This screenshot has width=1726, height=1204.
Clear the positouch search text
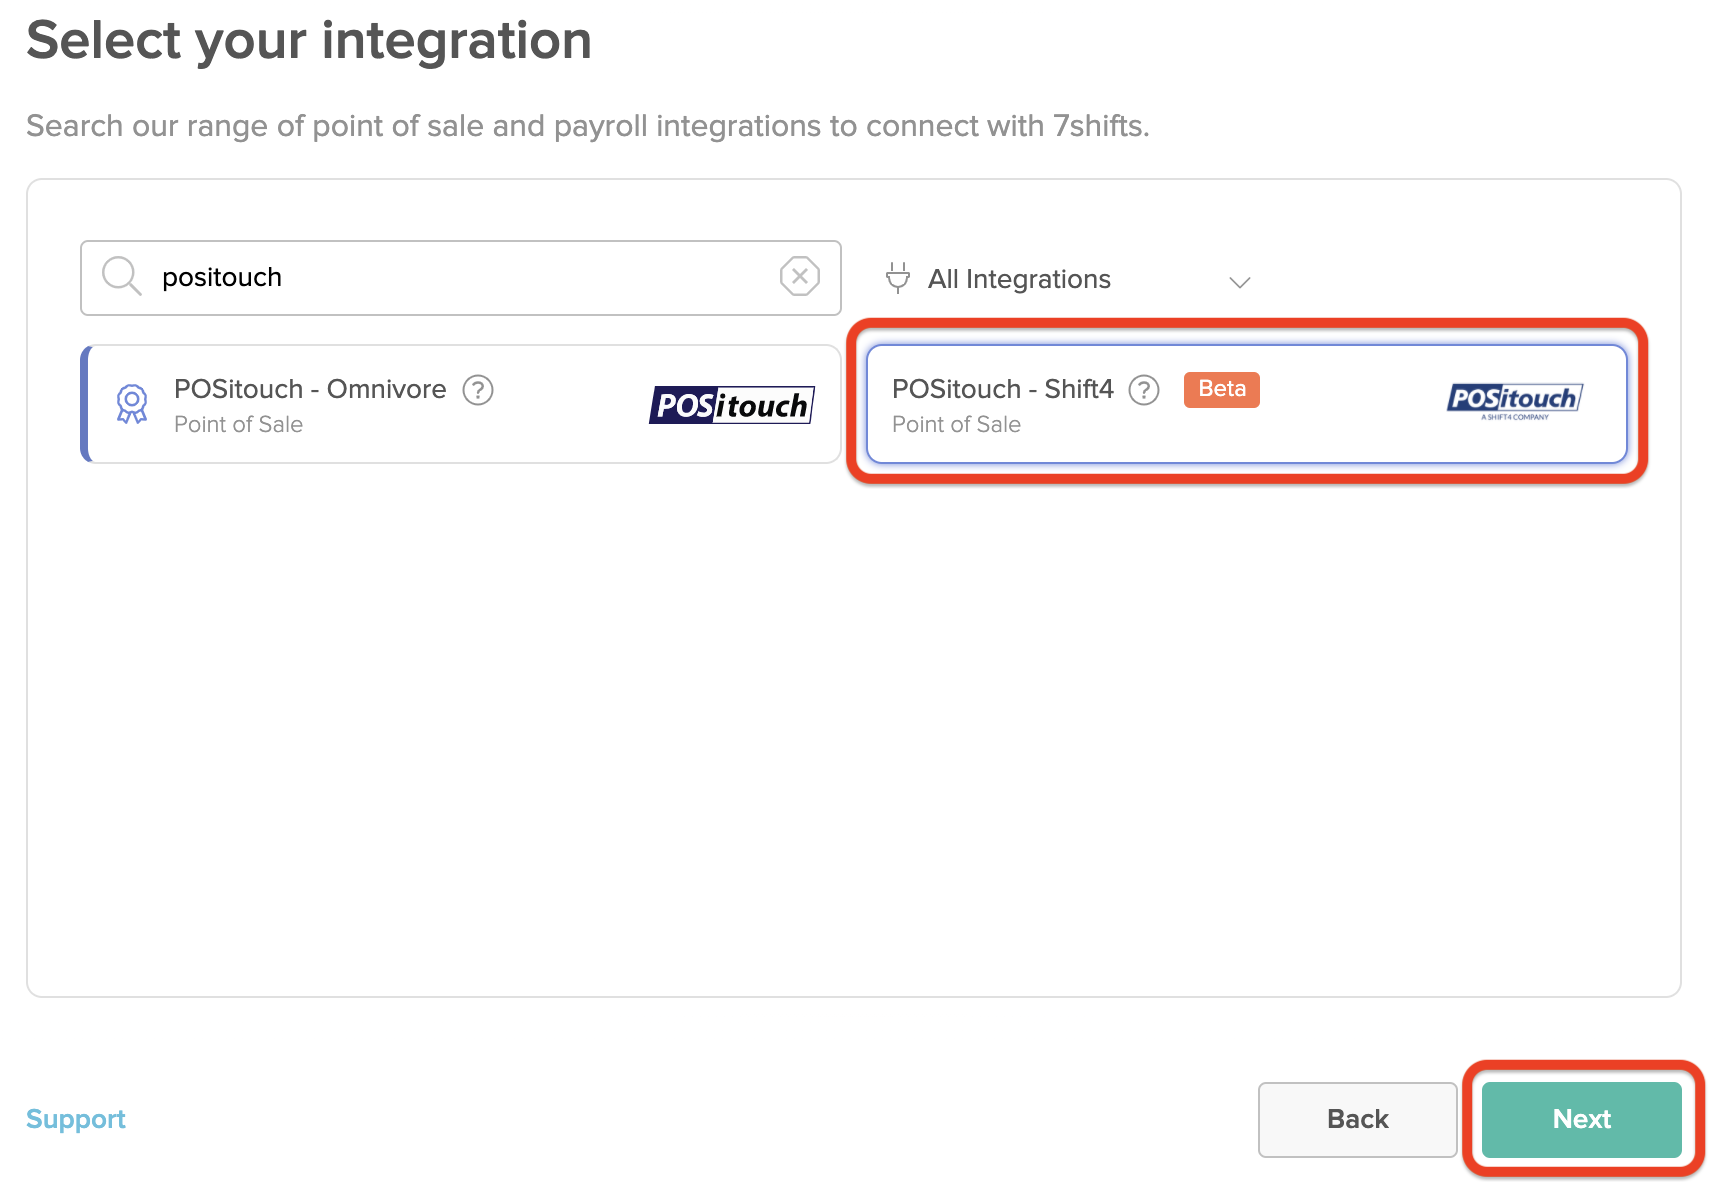pos(800,276)
